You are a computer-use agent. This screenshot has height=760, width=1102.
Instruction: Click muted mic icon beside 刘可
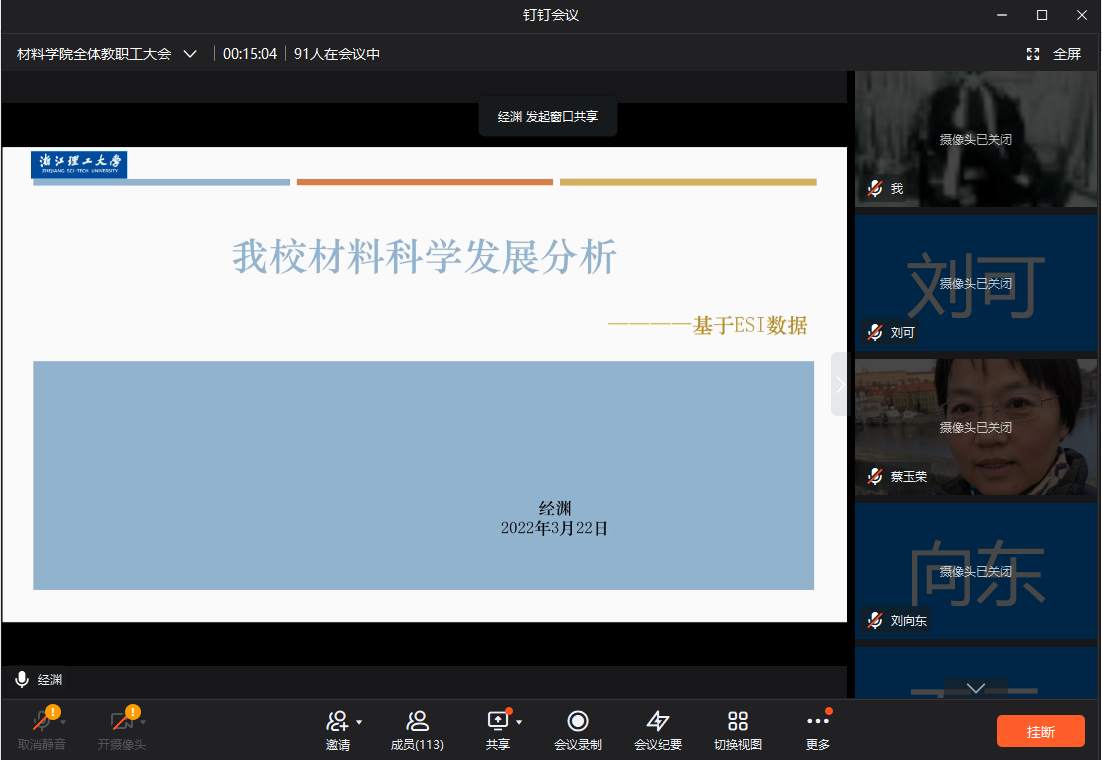875,332
